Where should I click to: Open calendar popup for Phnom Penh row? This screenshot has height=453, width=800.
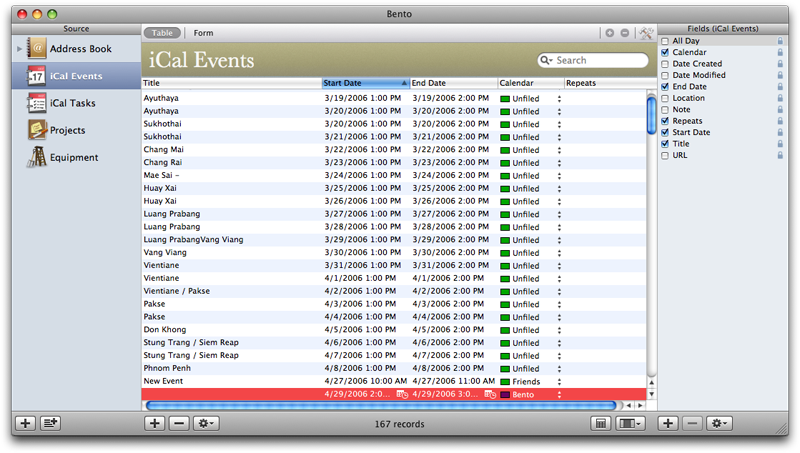point(559,369)
